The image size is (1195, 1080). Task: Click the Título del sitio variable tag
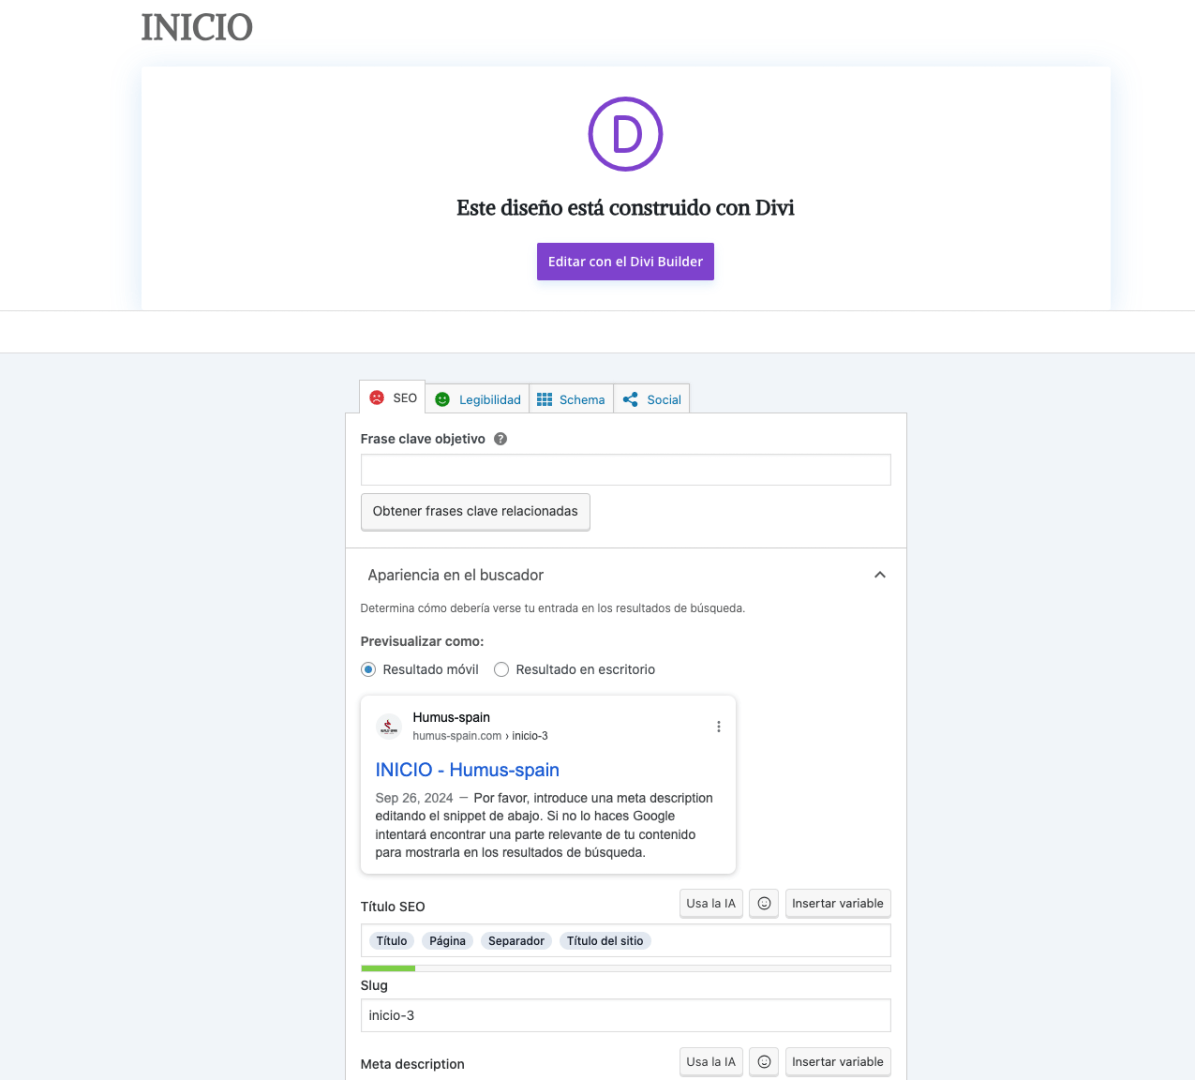[604, 941]
